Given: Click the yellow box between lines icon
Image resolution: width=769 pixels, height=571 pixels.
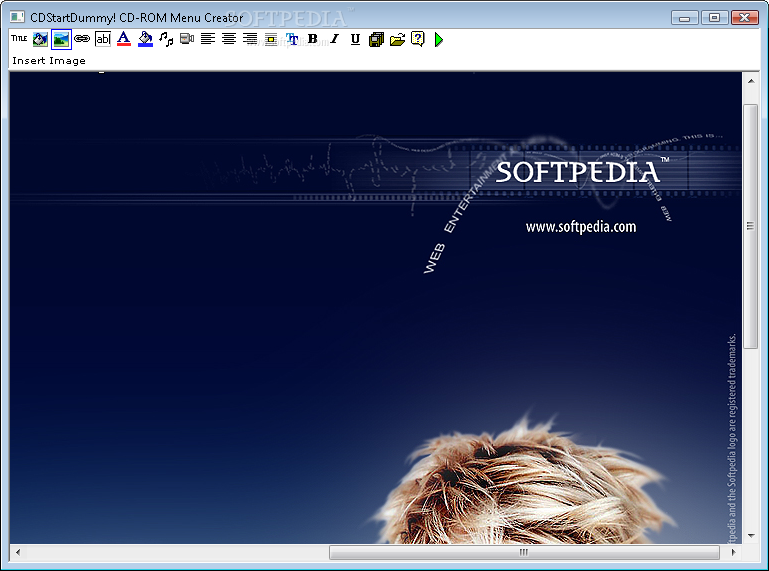Looking at the screenshot, I should (x=271, y=39).
